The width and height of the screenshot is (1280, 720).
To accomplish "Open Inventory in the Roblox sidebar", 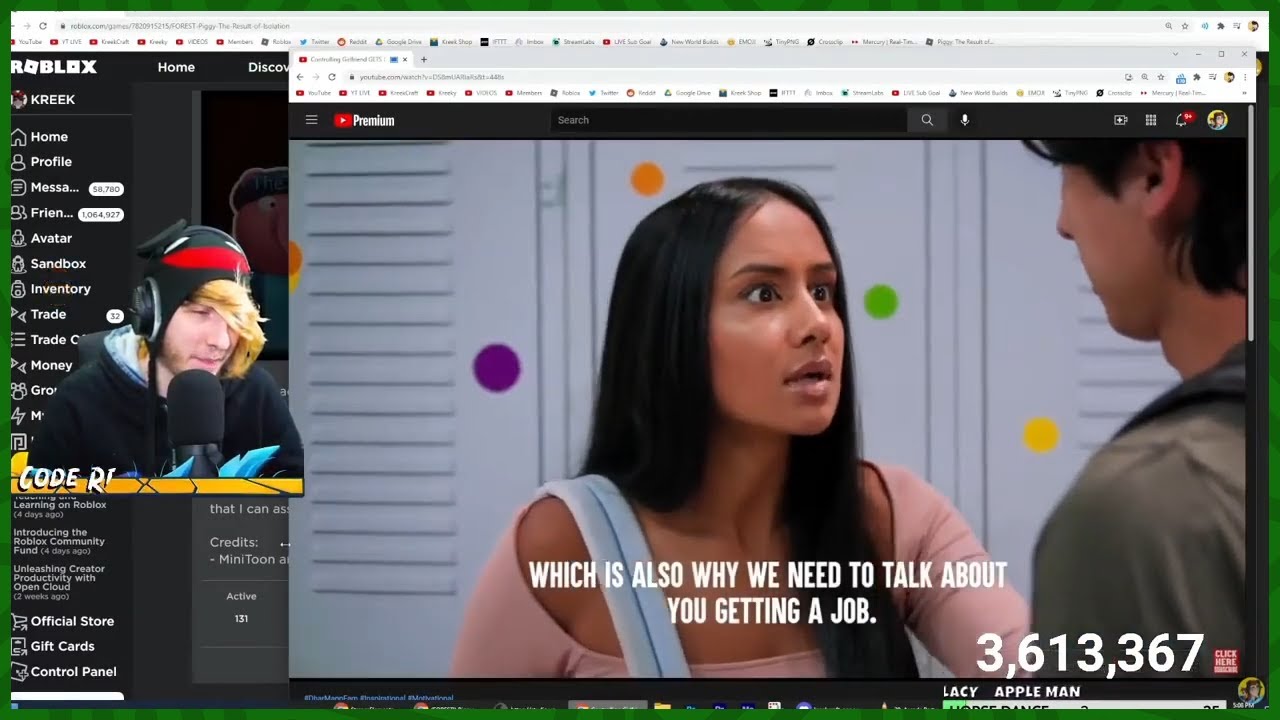I will click(x=50, y=289).
